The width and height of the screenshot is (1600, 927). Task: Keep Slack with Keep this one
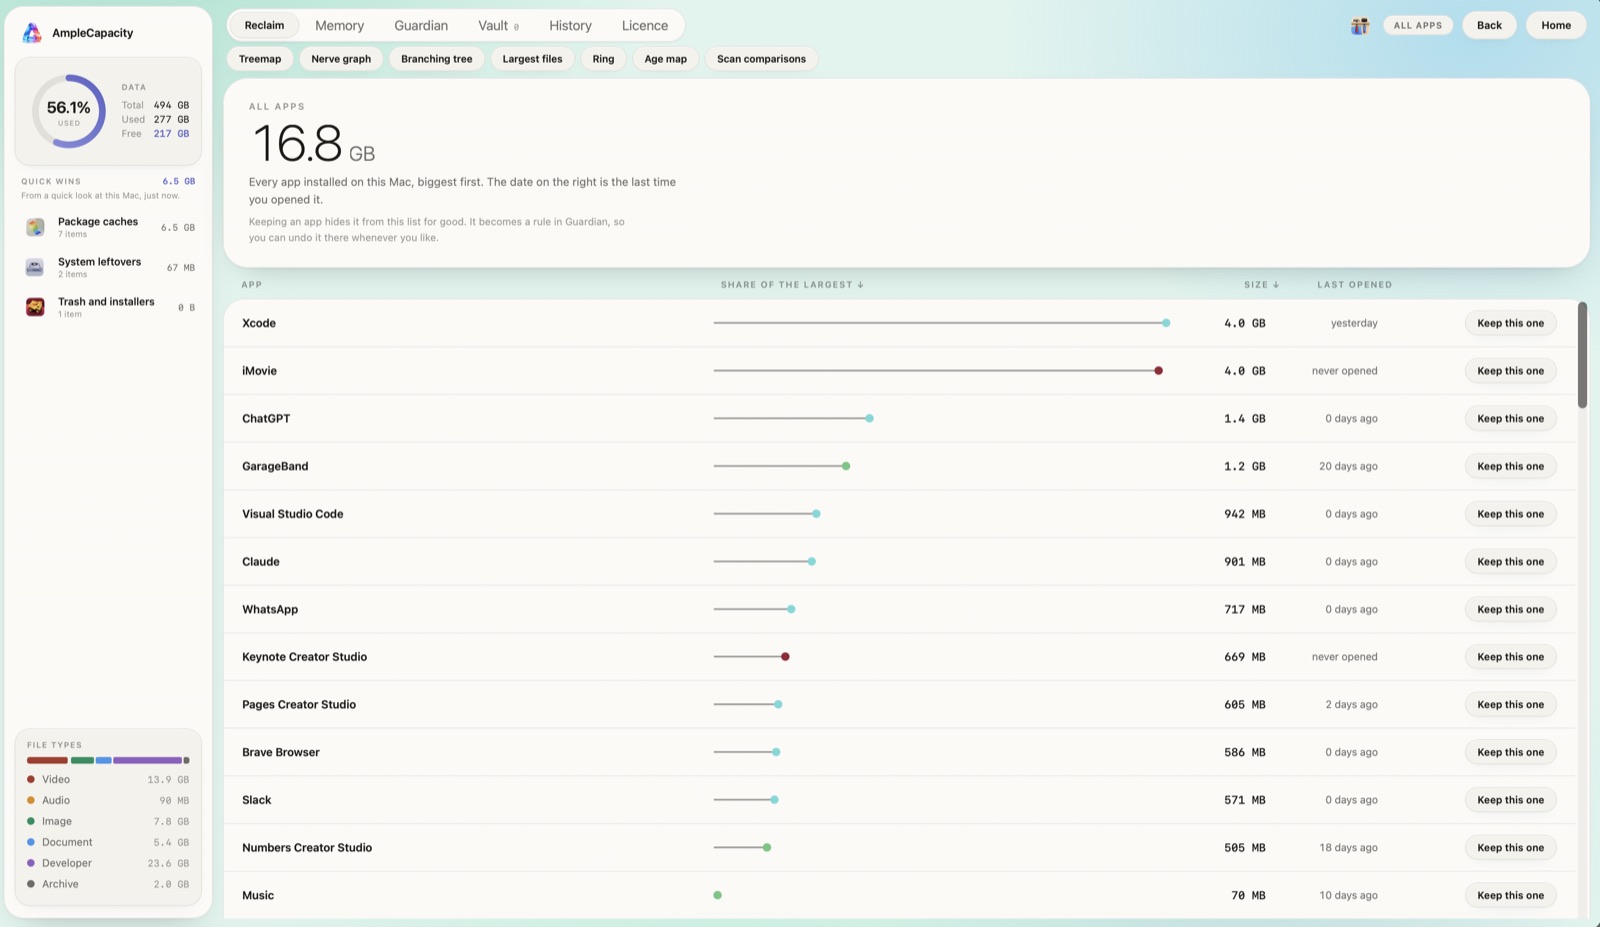click(1510, 800)
